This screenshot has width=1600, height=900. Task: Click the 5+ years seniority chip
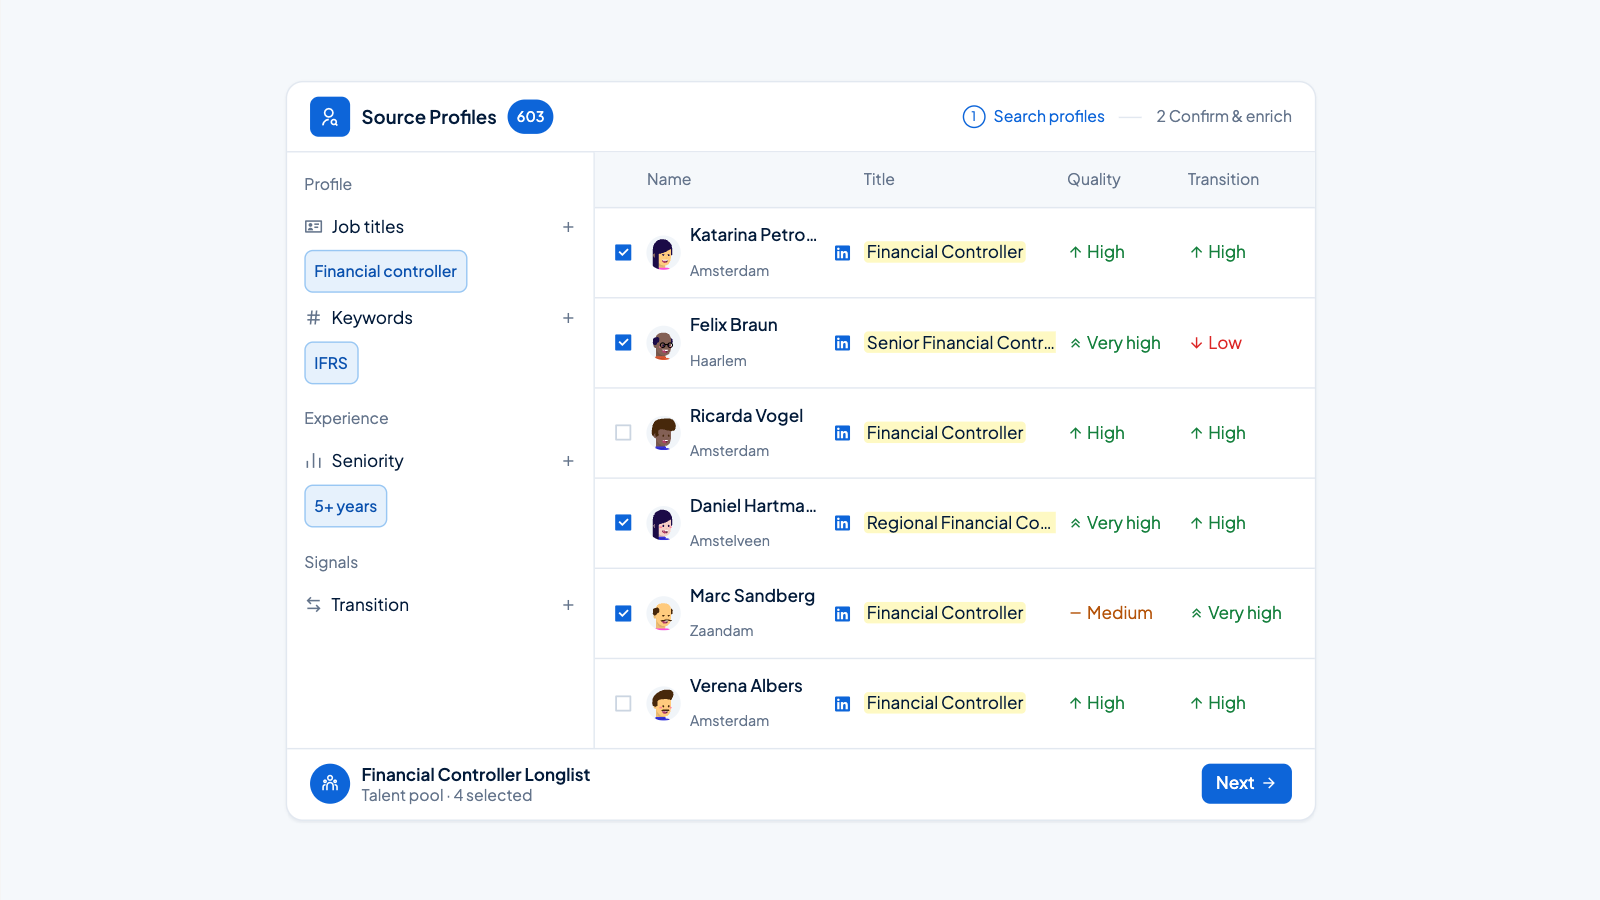click(x=345, y=507)
